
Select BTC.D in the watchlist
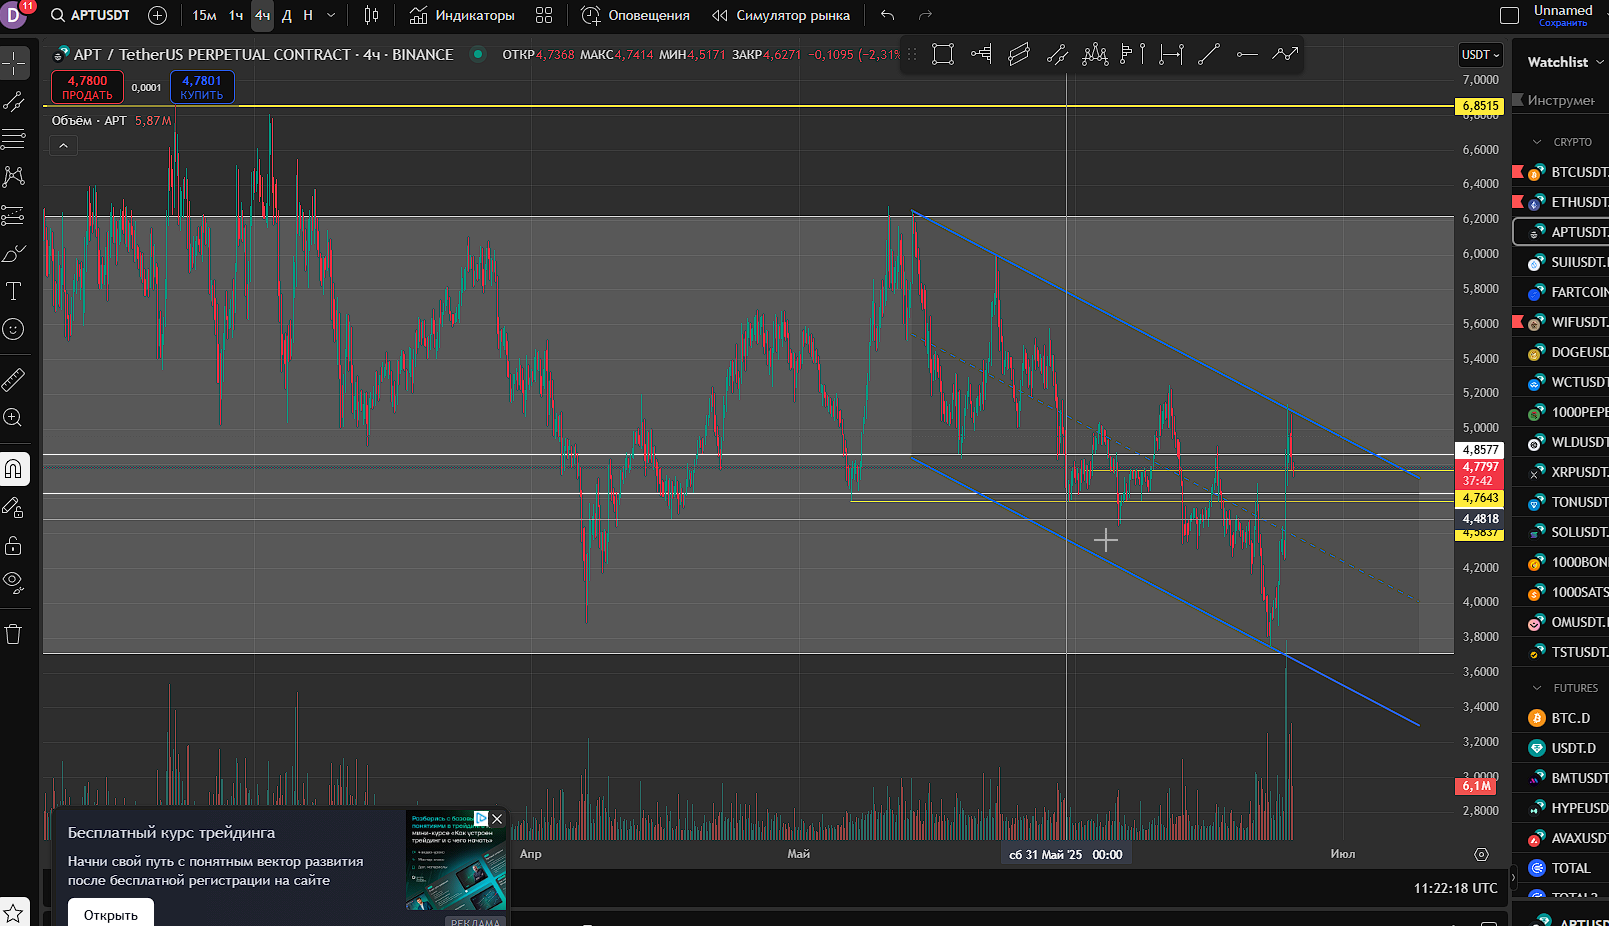pos(1562,718)
